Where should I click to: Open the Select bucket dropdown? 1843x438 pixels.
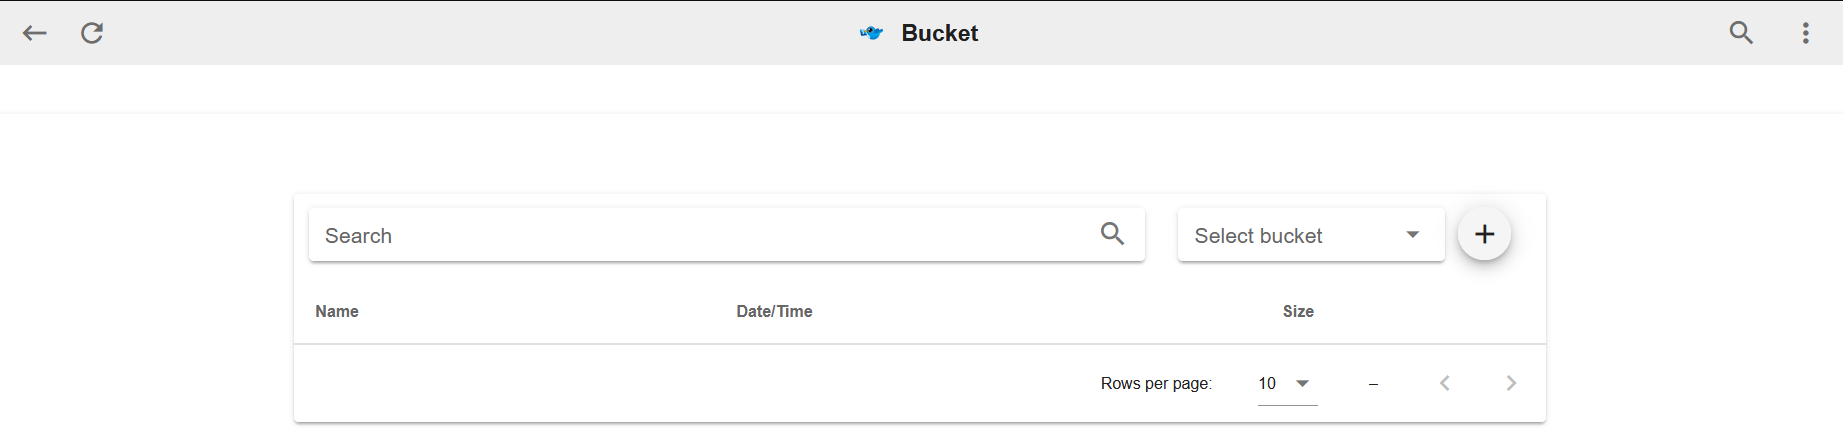click(x=1311, y=235)
